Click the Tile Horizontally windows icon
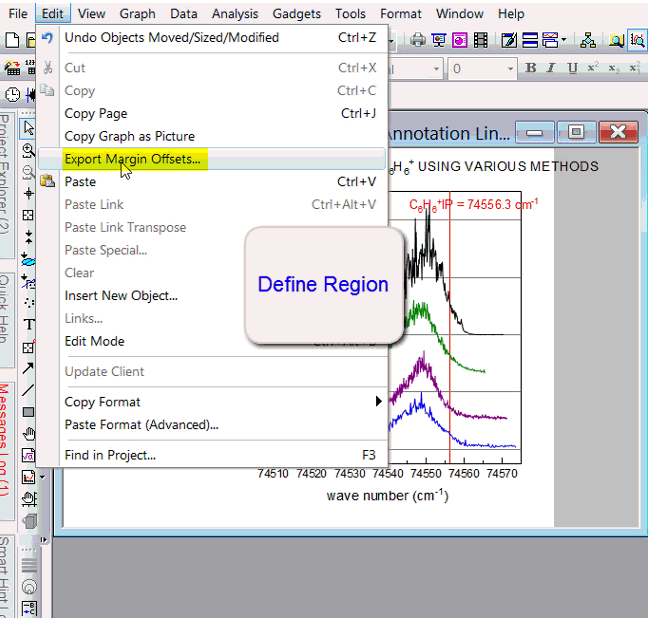The height and width of the screenshot is (621, 651). pos(530,40)
